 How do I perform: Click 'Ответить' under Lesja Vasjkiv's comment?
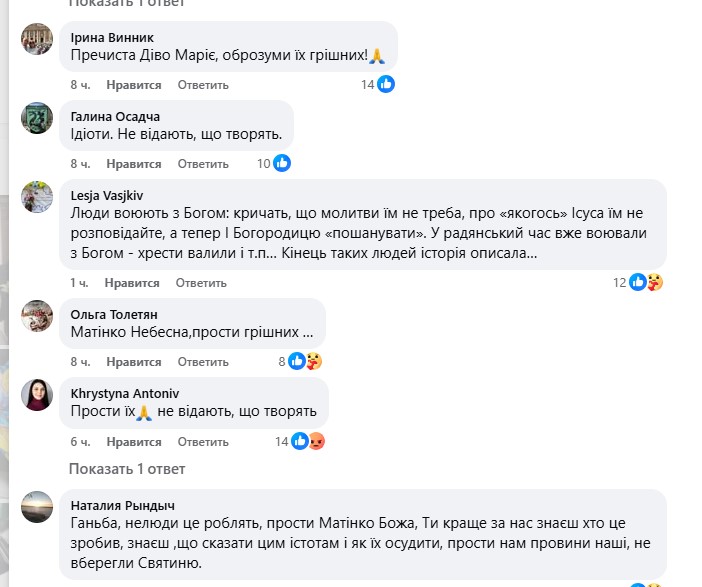tap(203, 282)
